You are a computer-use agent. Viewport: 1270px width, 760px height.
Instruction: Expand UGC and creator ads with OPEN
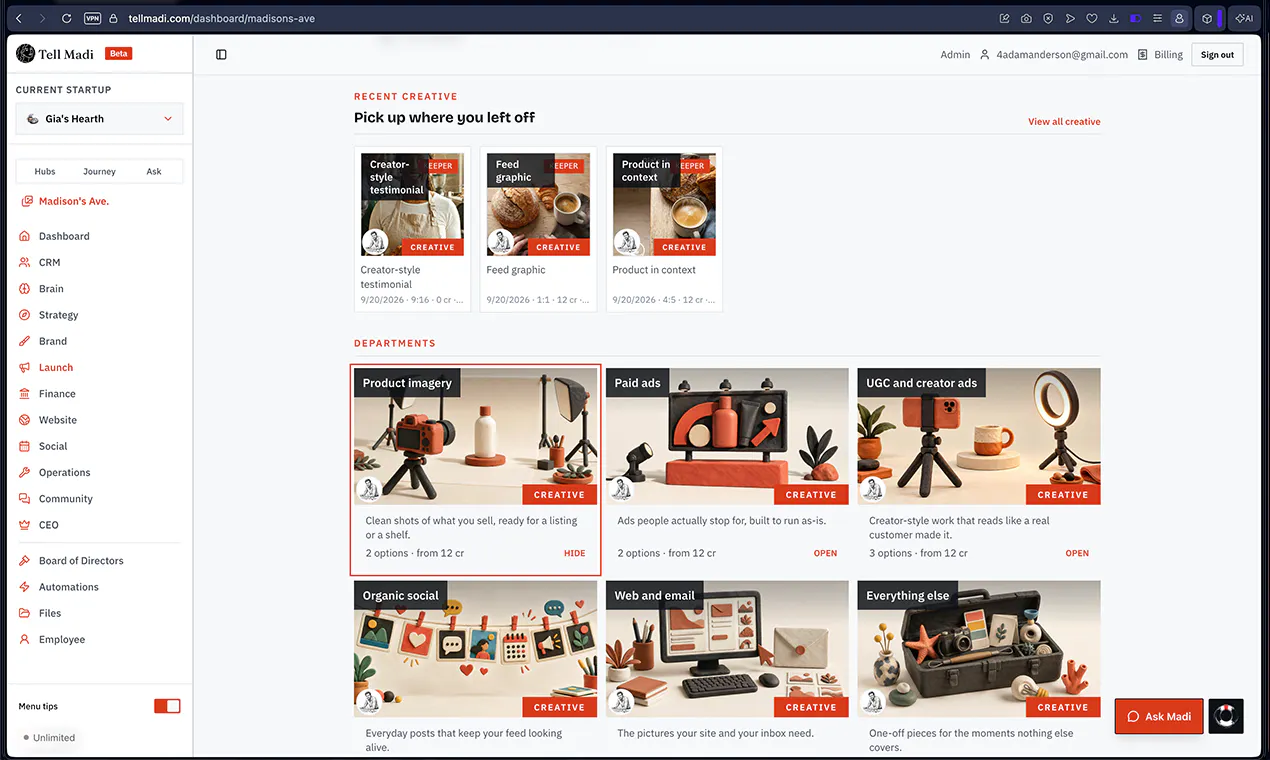pos(1077,553)
